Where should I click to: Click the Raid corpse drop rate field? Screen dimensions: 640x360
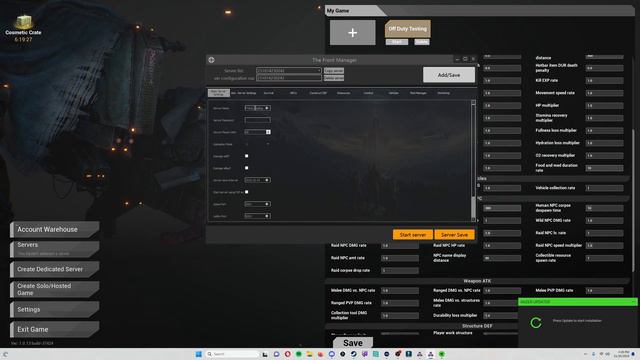pyautogui.click(x=400, y=271)
